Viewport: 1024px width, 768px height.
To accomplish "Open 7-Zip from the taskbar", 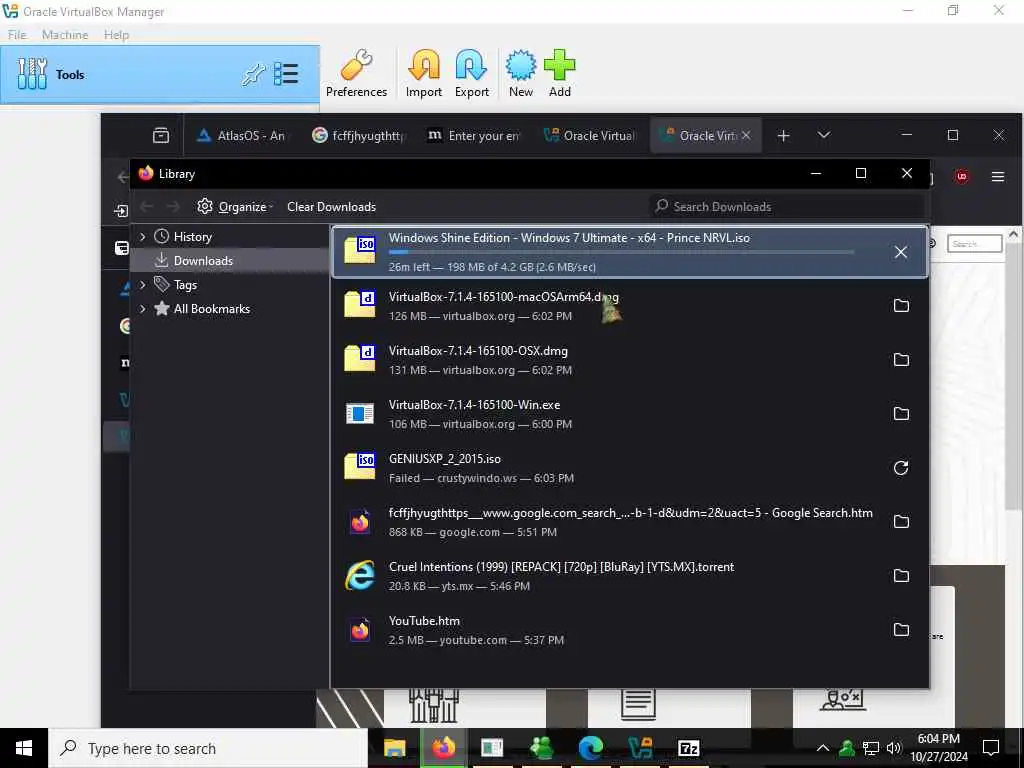I will (x=688, y=748).
